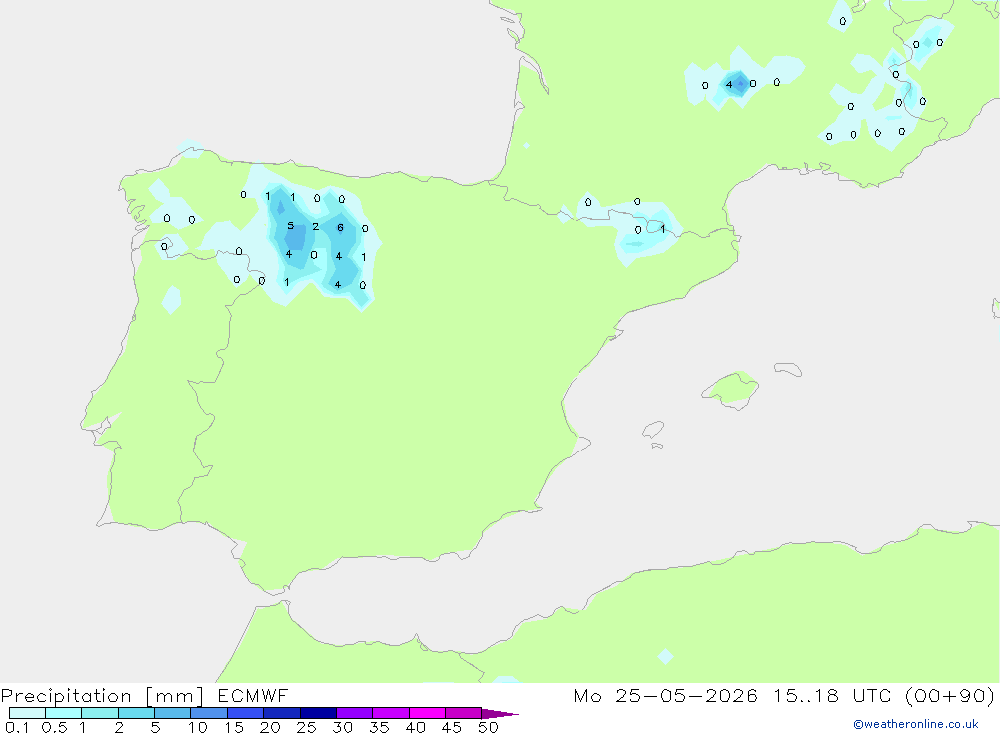Click the '40' legend label
Image resolution: width=1000 pixels, height=733 pixels.
click(416, 727)
